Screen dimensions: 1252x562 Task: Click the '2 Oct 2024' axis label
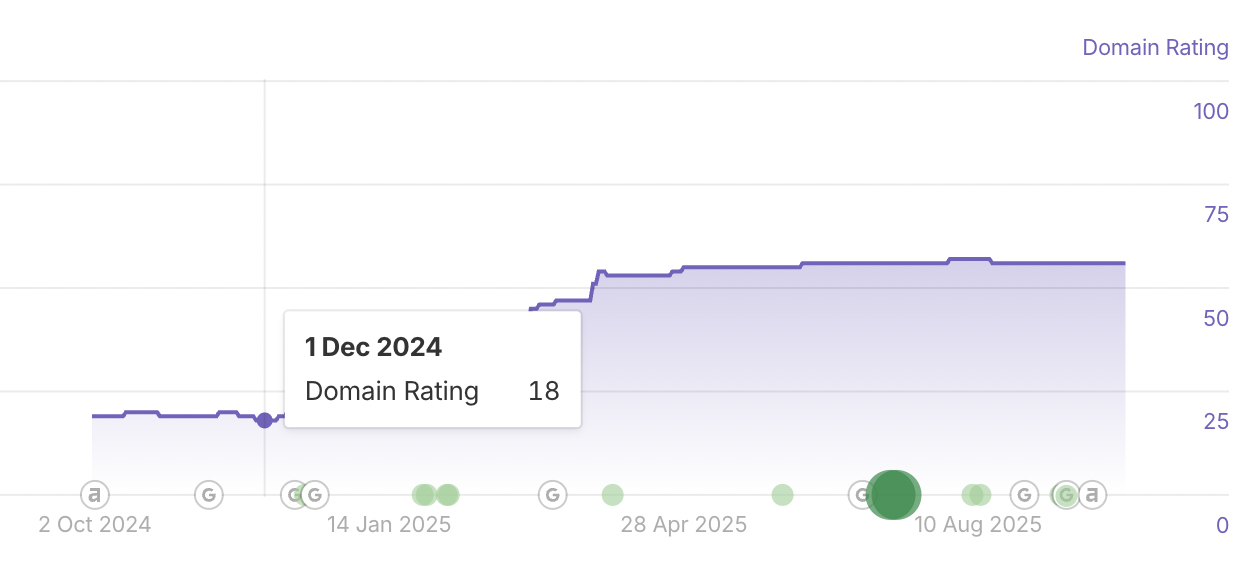[x=95, y=524]
